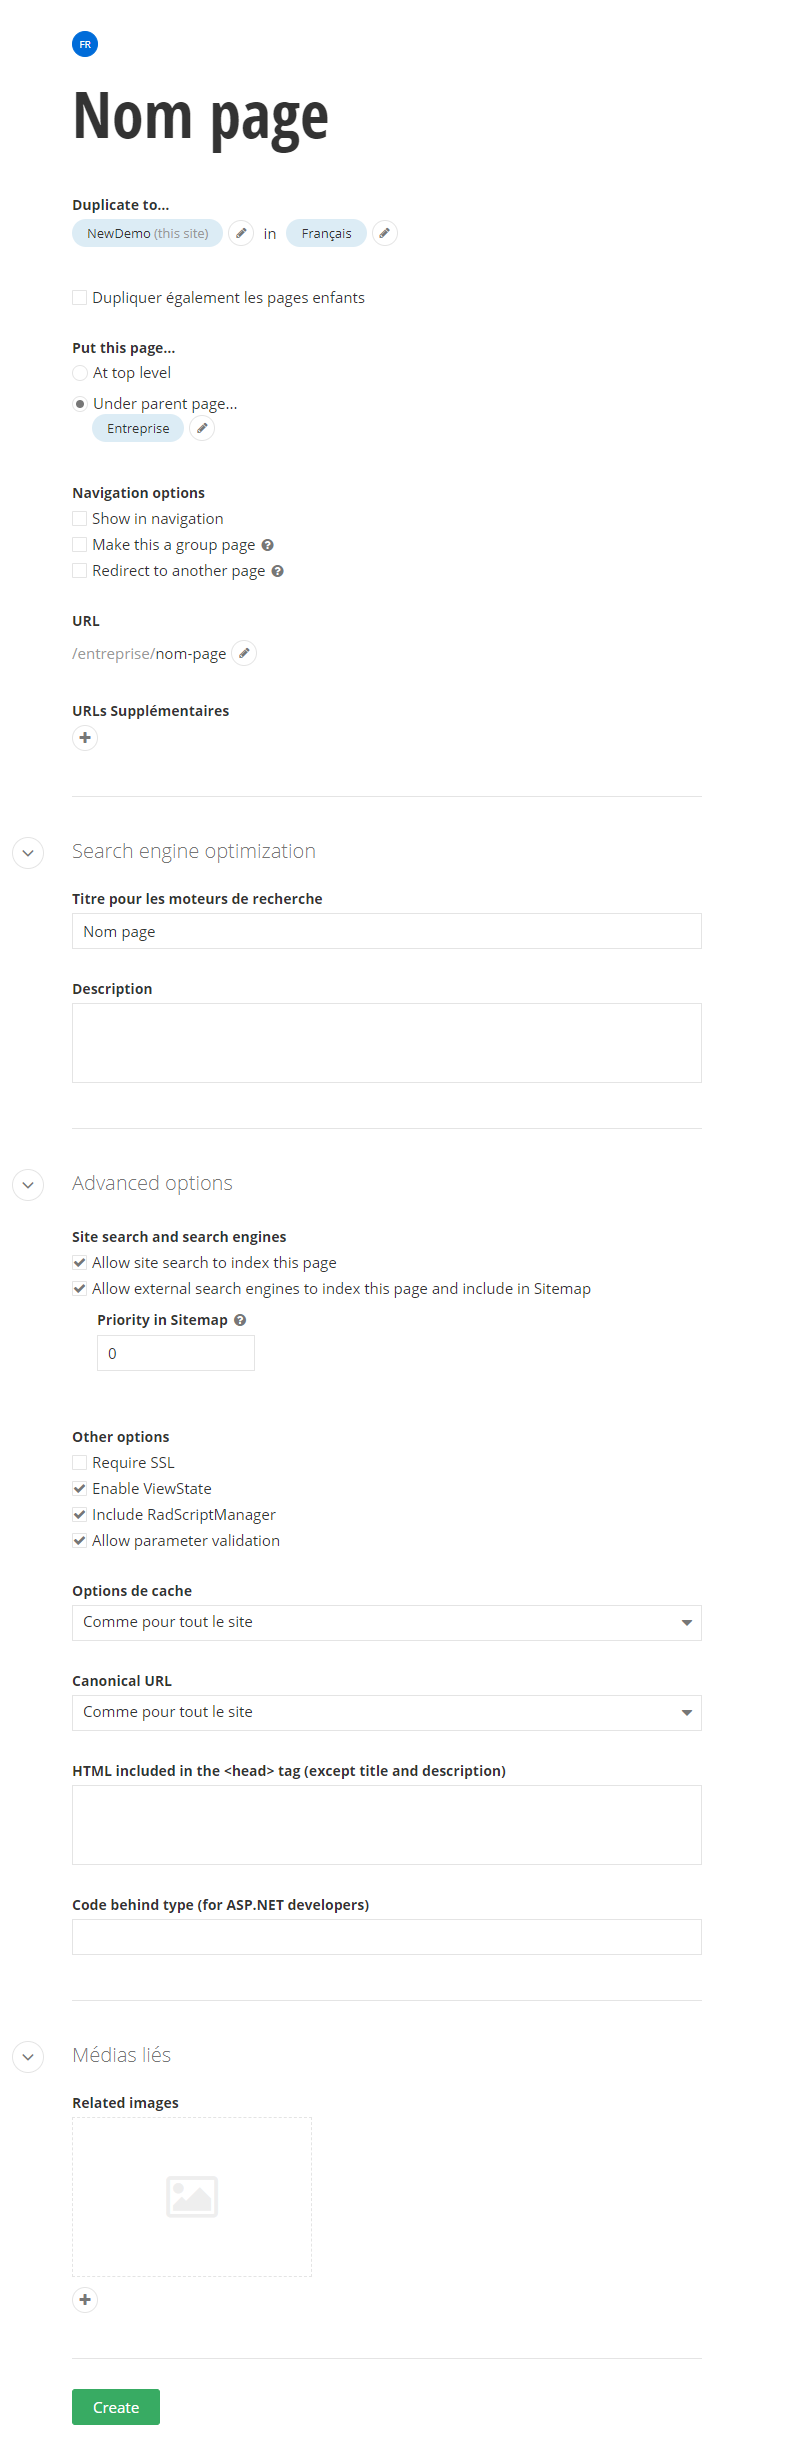Toggle the Require SSL checkbox
Screen dimensions: 806x2451
(x=80, y=1463)
